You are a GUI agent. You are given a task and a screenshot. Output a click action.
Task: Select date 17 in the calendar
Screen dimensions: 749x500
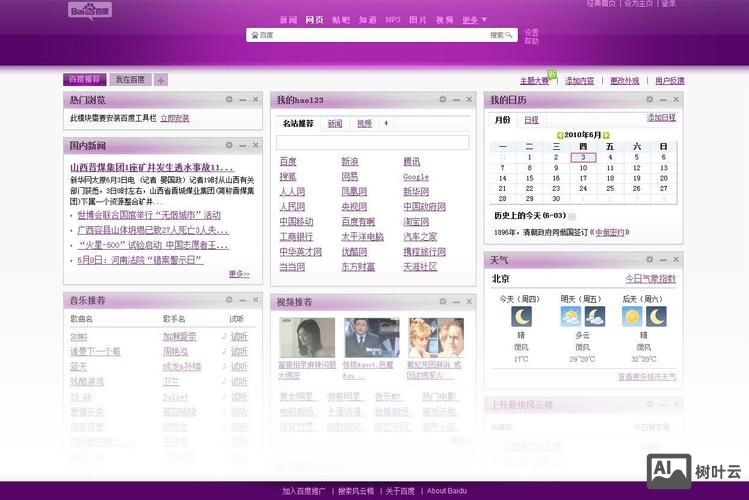[x=583, y=178]
